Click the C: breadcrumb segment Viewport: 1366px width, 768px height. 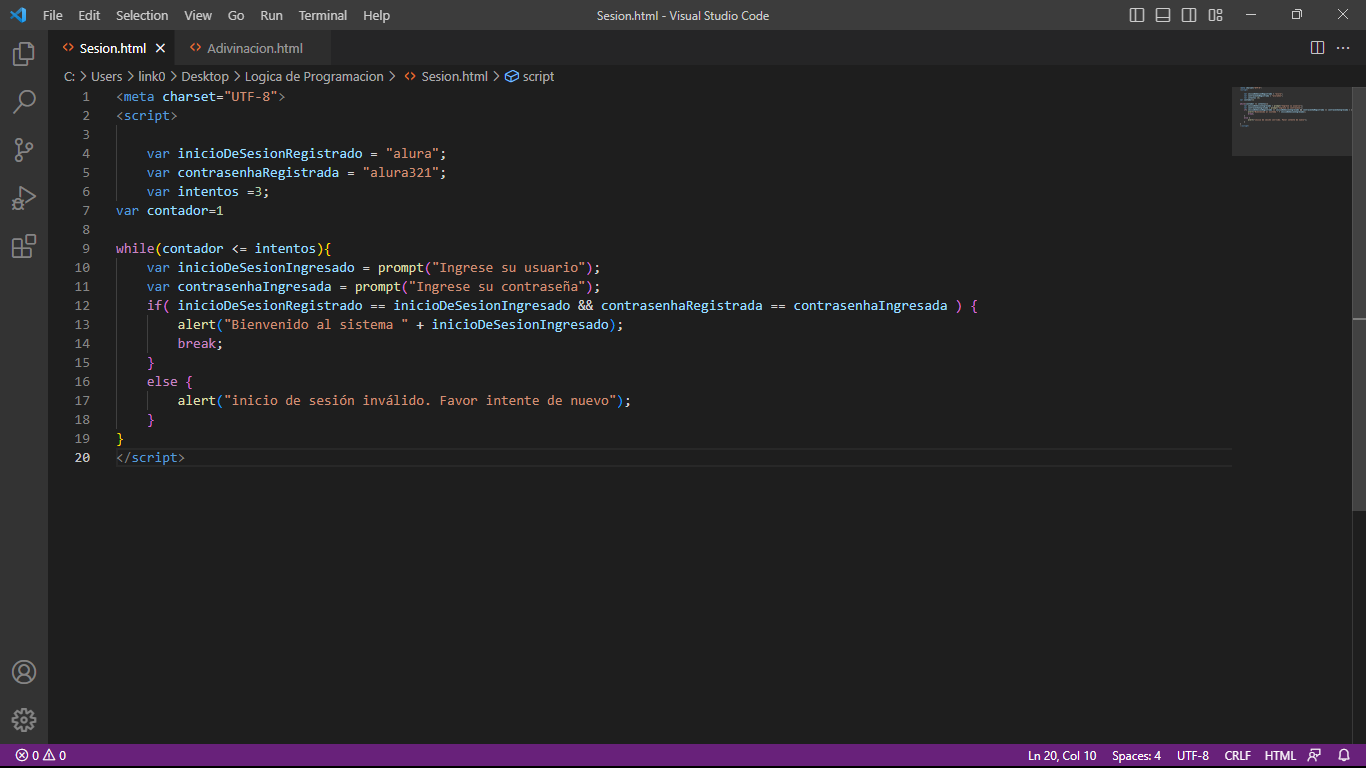click(x=70, y=76)
